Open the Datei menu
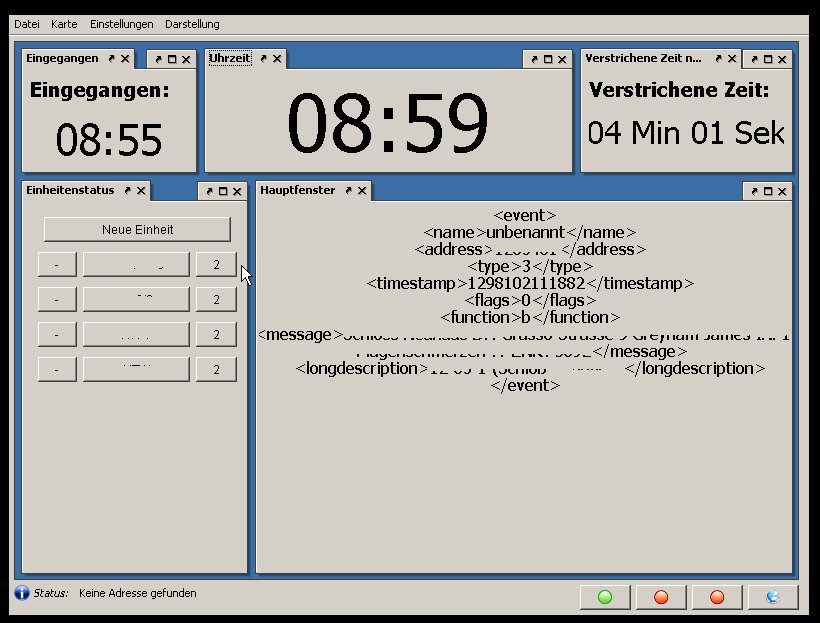820x623 pixels. point(27,24)
